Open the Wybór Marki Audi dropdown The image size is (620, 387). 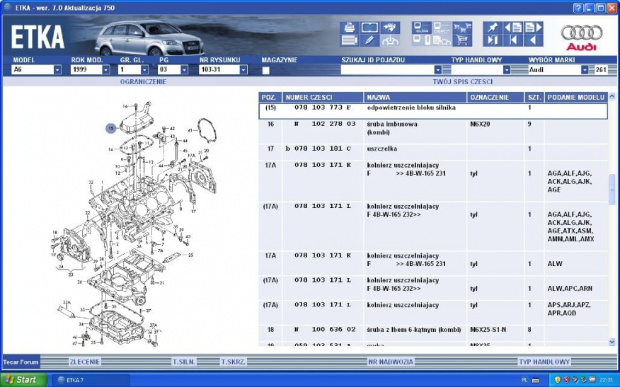click(584, 70)
